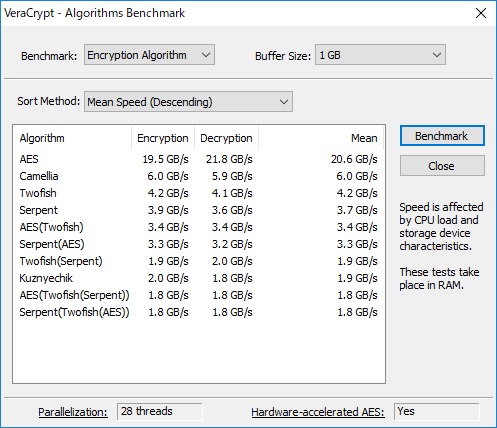The width and height of the screenshot is (497, 428).
Task: Select the Serpent algorithm row
Action: tap(198, 210)
